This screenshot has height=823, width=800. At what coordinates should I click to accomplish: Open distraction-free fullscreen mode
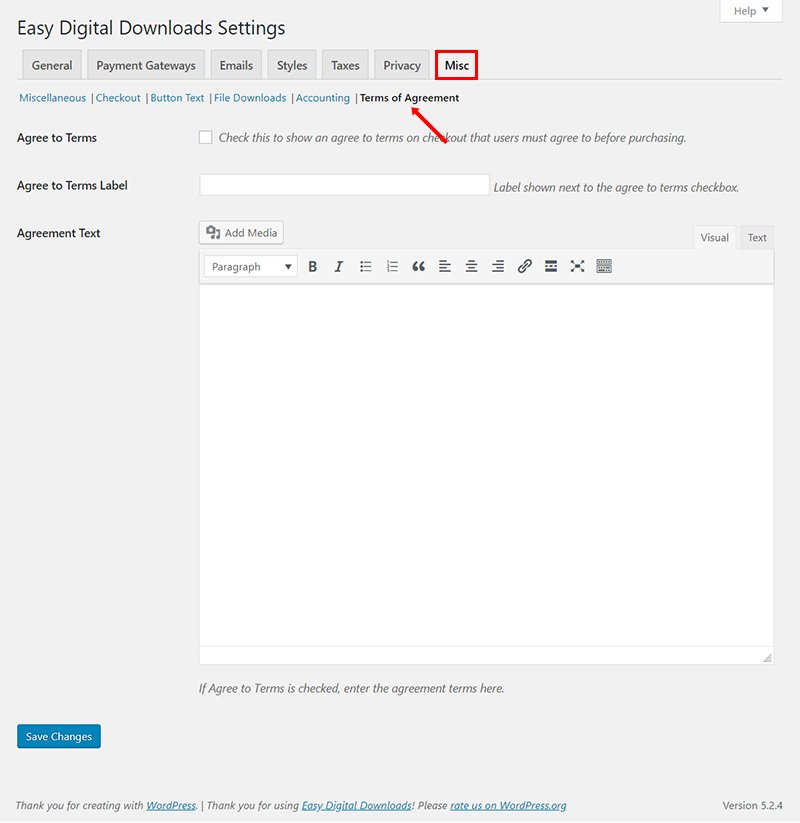tap(577, 267)
